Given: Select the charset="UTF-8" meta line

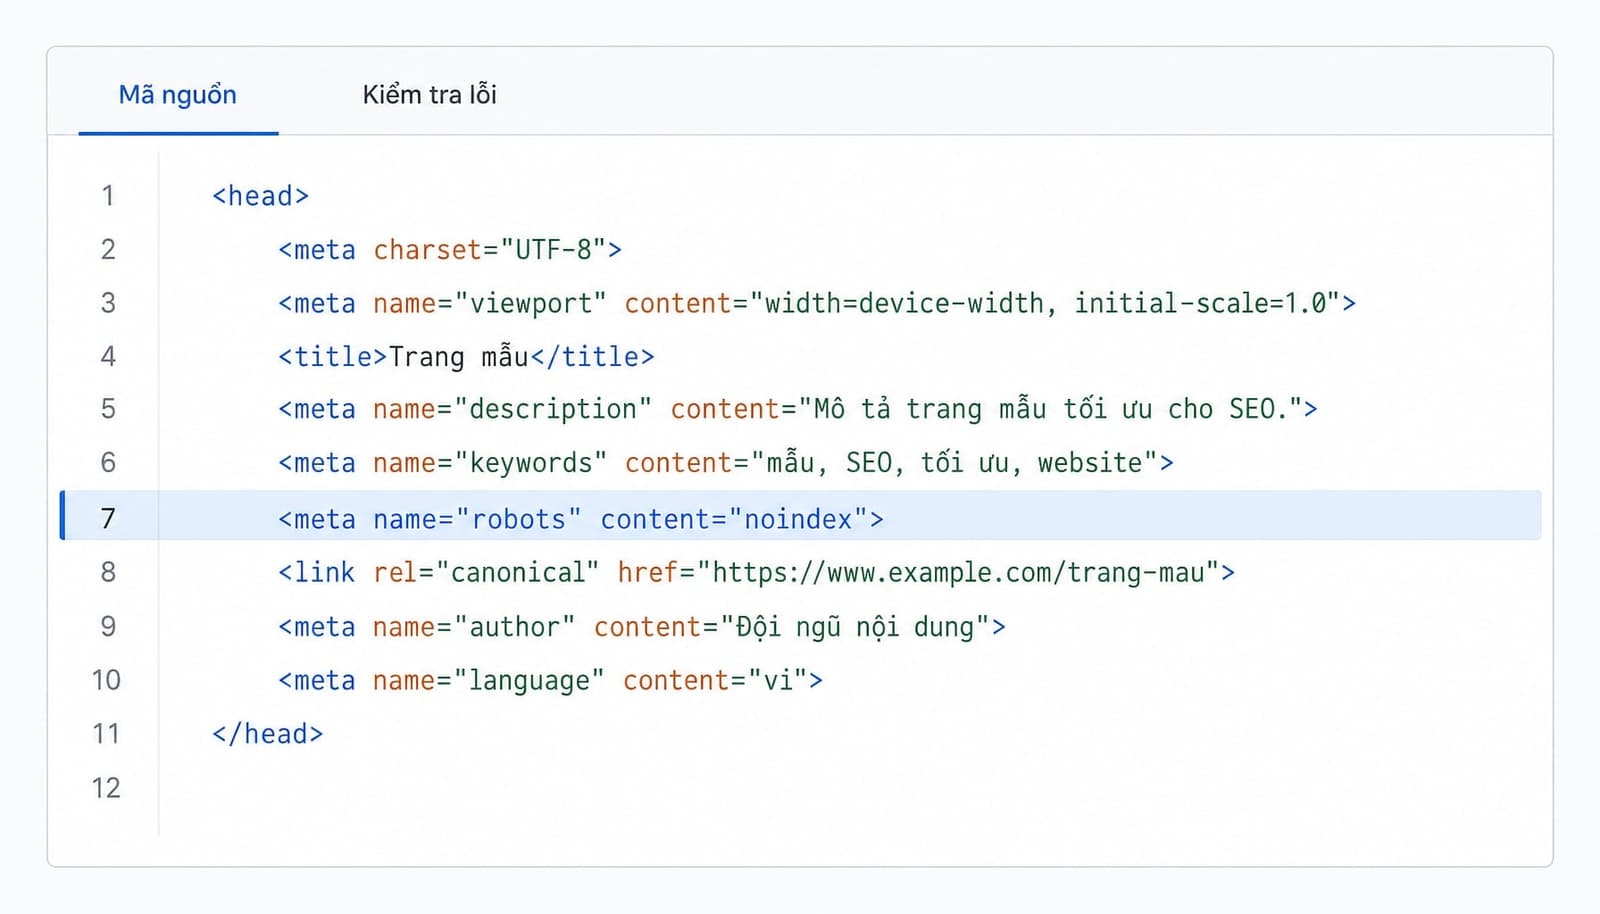Looking at the screenshot, I should pyautogui.click(x=450, y=250).
